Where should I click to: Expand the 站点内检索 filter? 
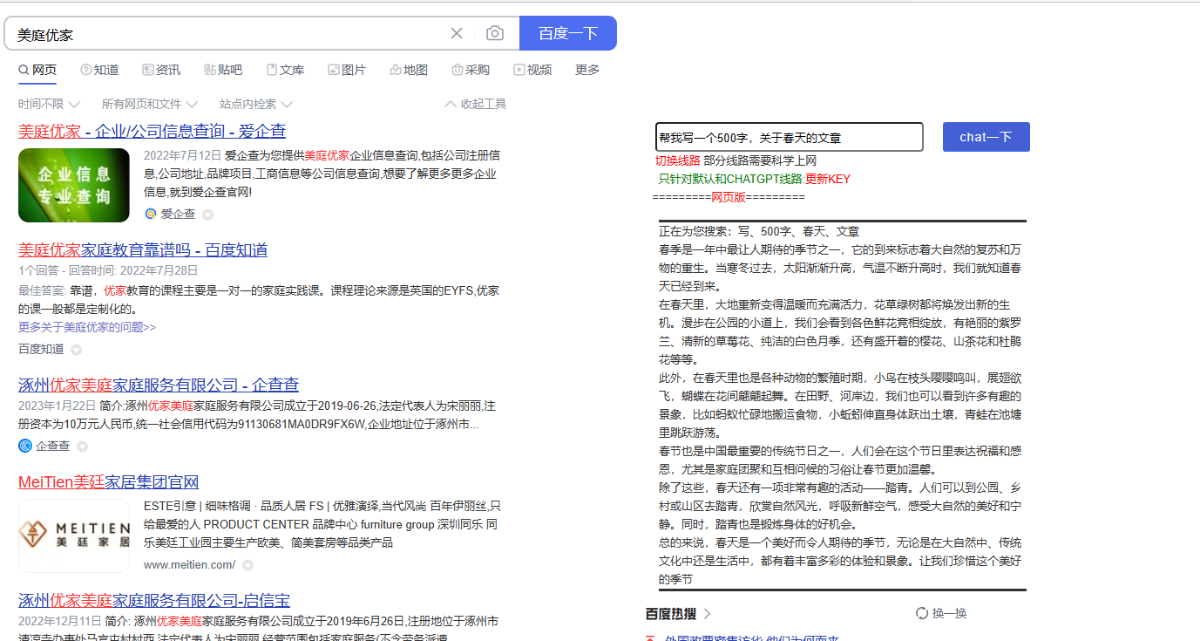(x=256, y=104)
